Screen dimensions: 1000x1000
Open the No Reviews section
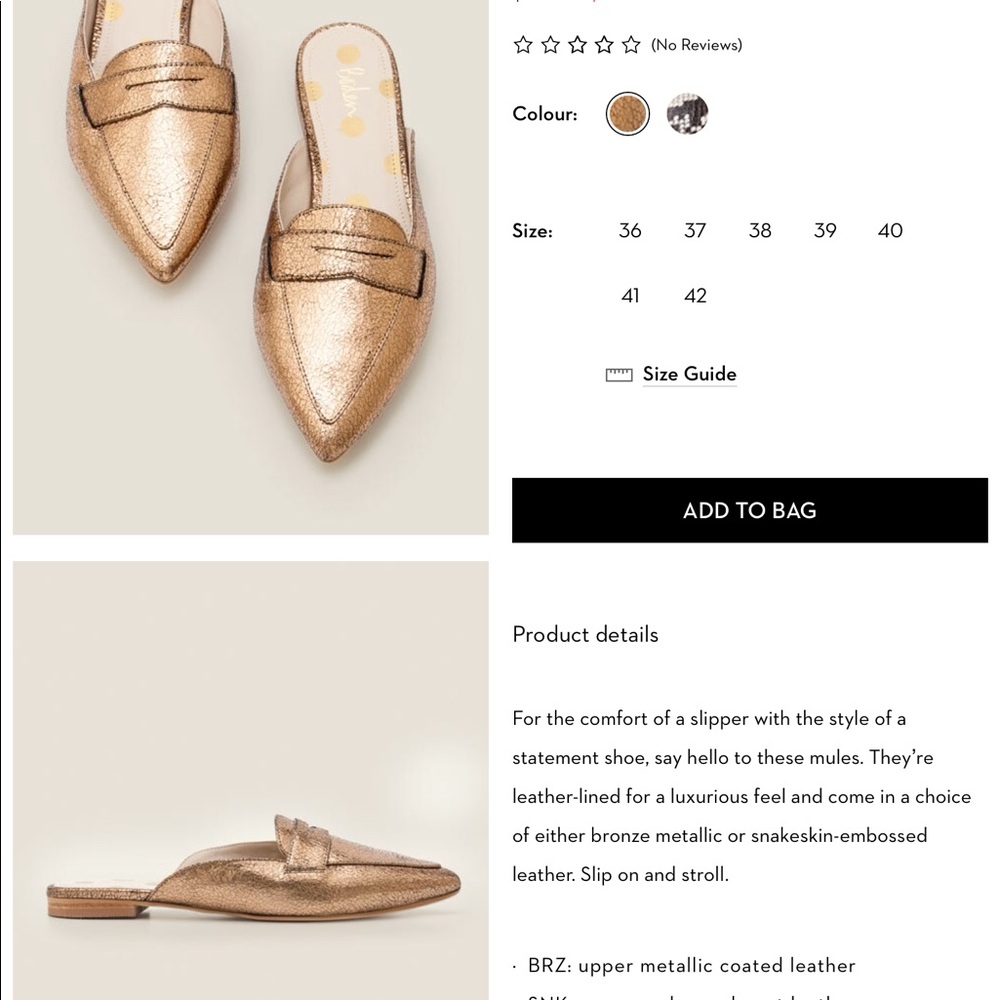click(x=696, y=44)
